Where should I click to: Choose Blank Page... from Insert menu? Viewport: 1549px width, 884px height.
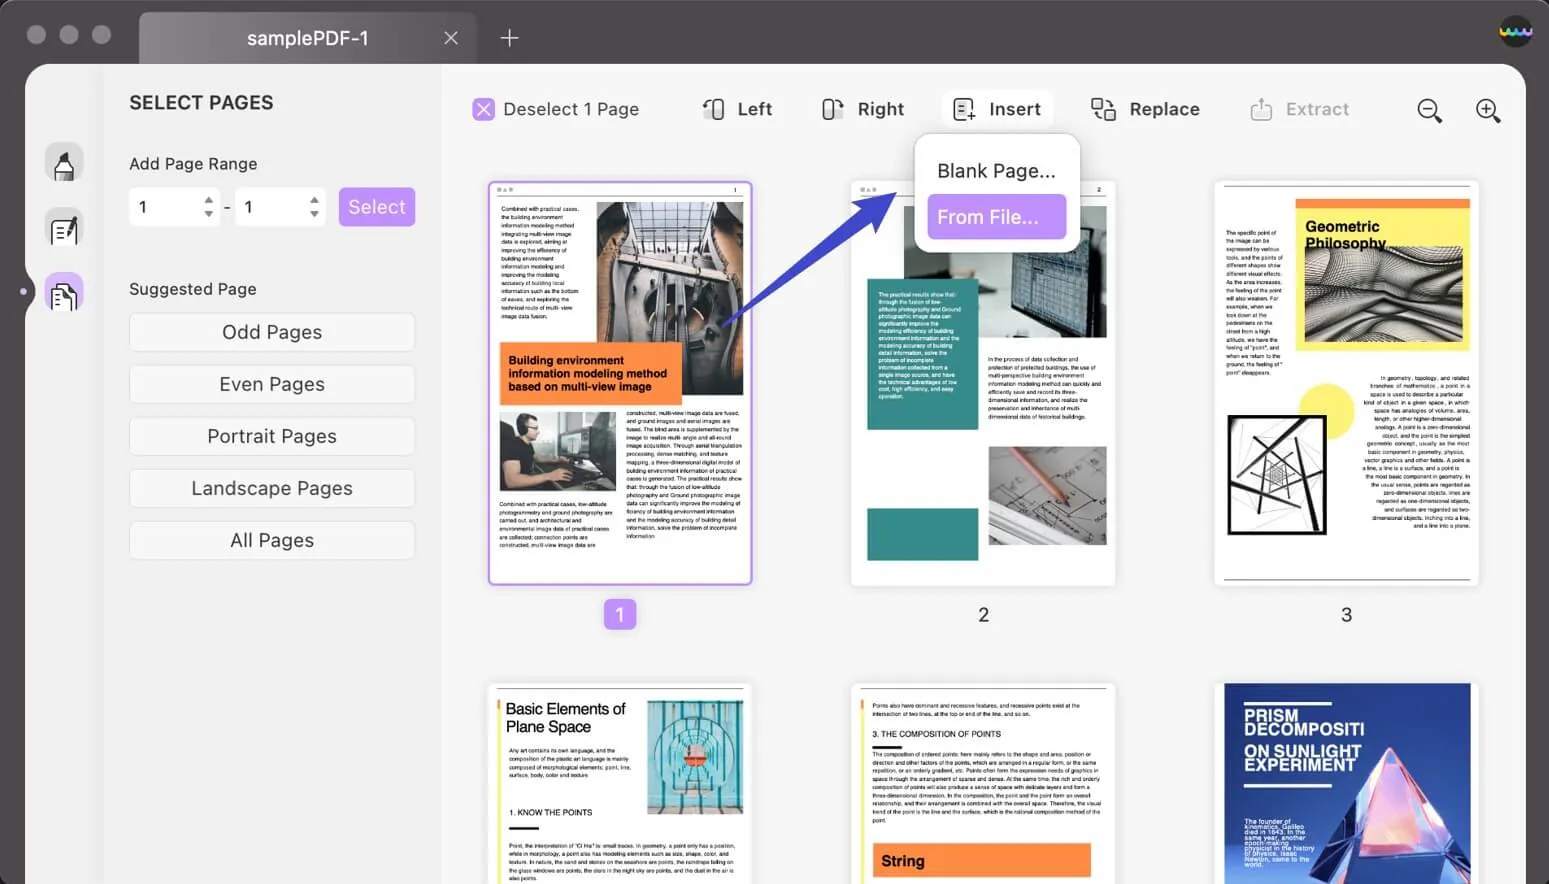coord(996,171)
